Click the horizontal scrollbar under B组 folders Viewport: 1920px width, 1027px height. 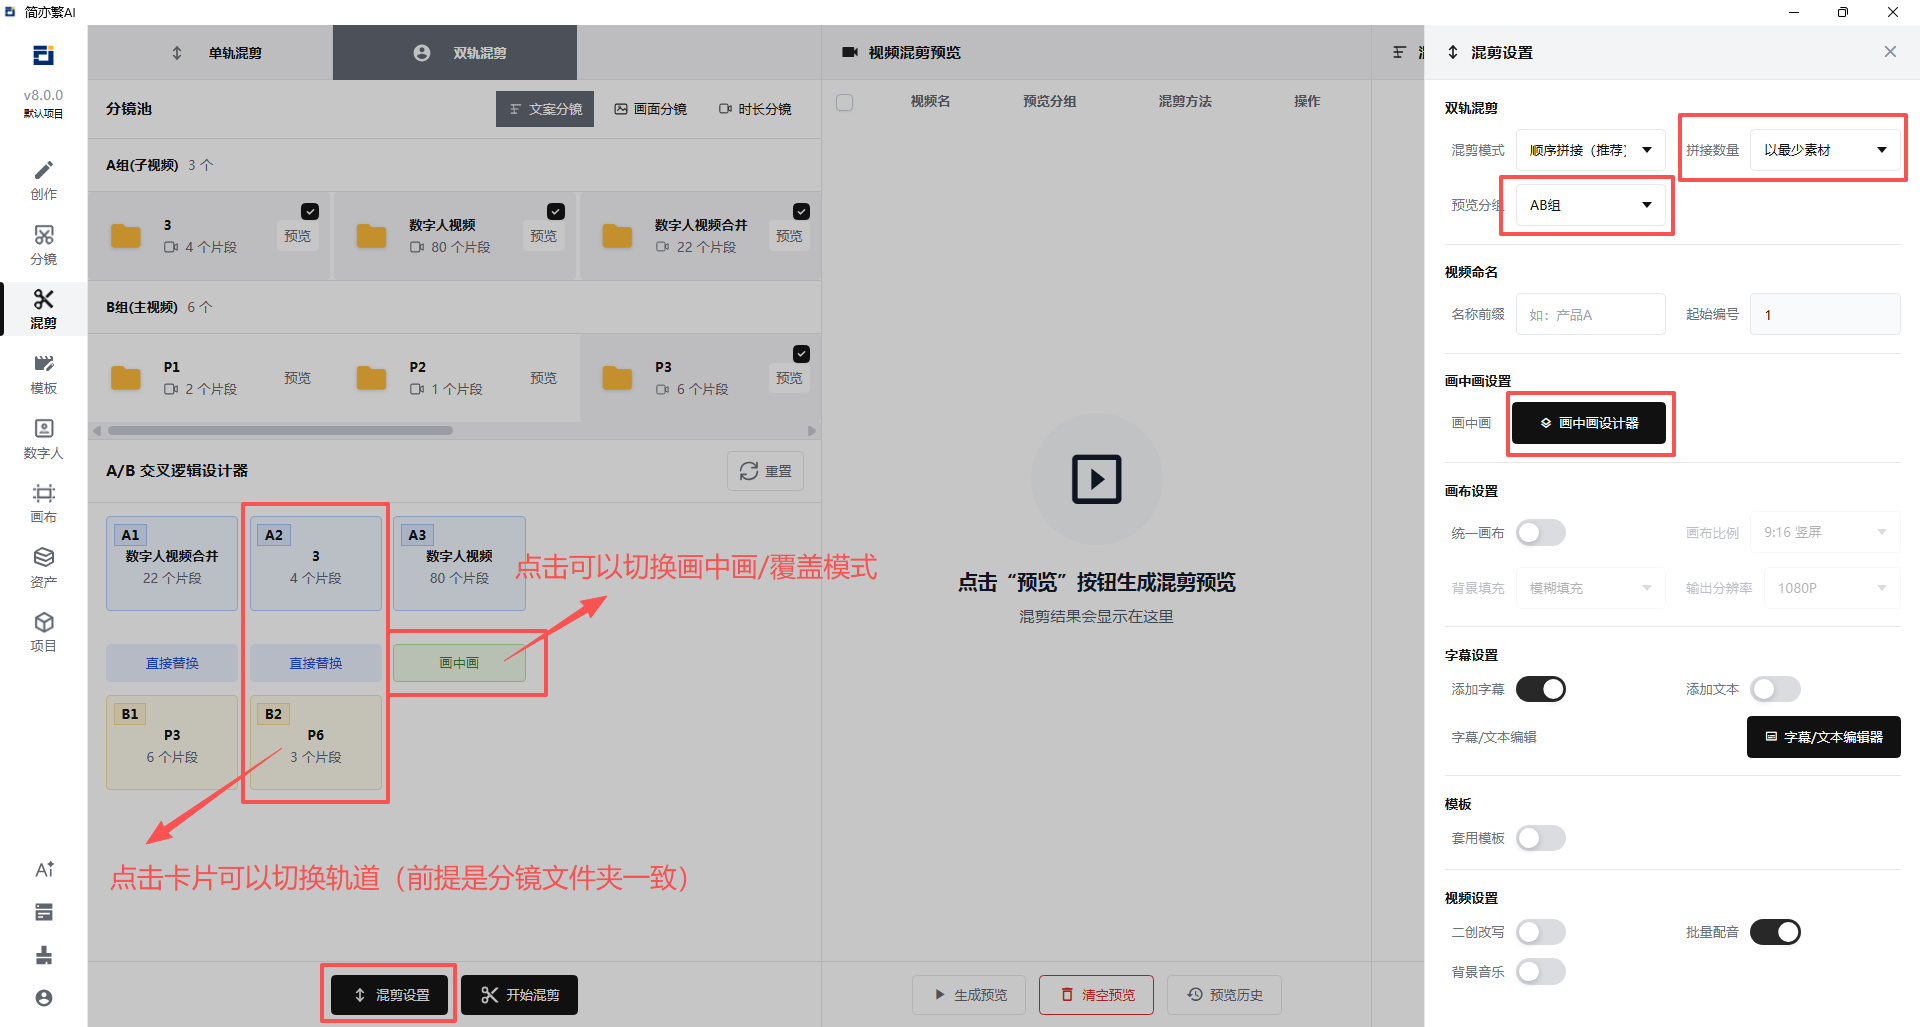tap(280, 431)
